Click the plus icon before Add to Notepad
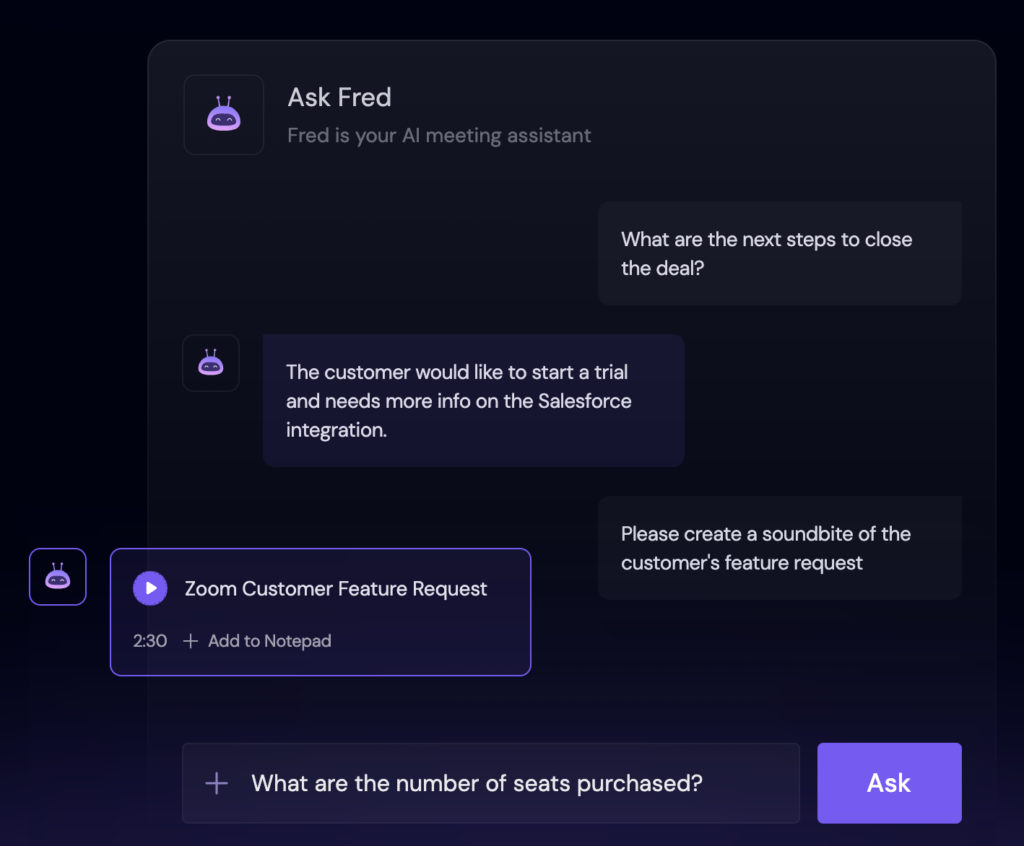The width and height of the screenshot is (1024, 846). click(x=191, y=641)
